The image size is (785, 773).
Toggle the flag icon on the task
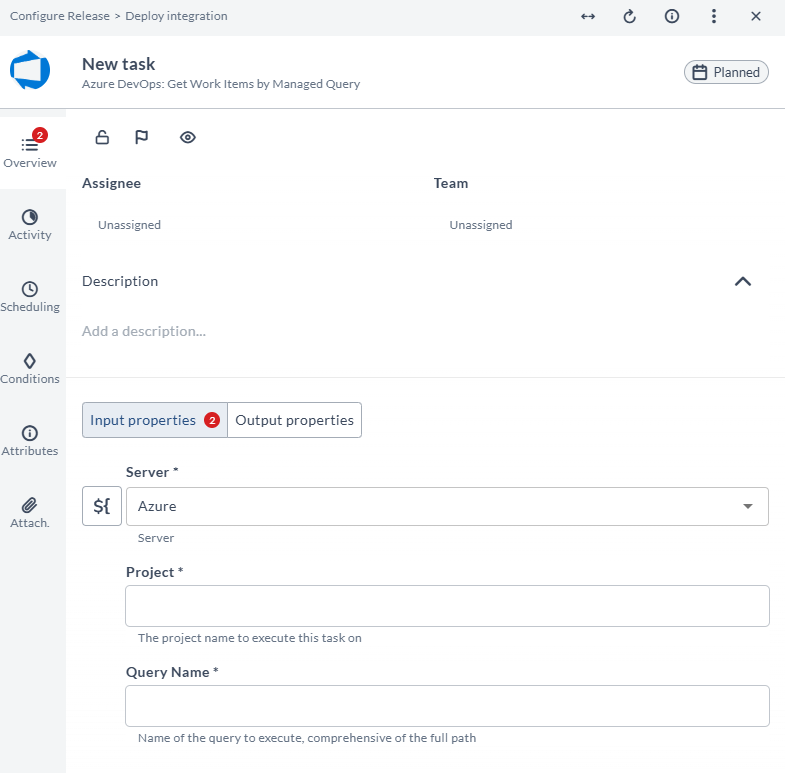coord(142,137)
